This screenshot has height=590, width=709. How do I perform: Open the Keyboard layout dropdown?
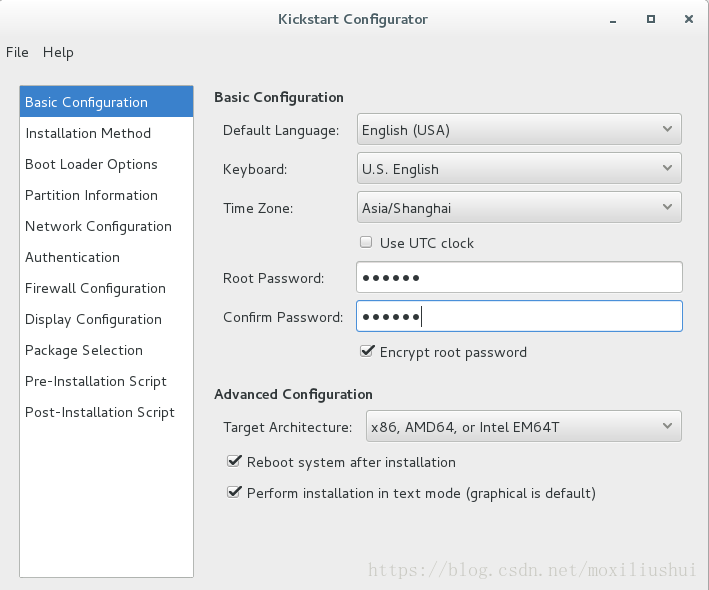tap(519, 169)
